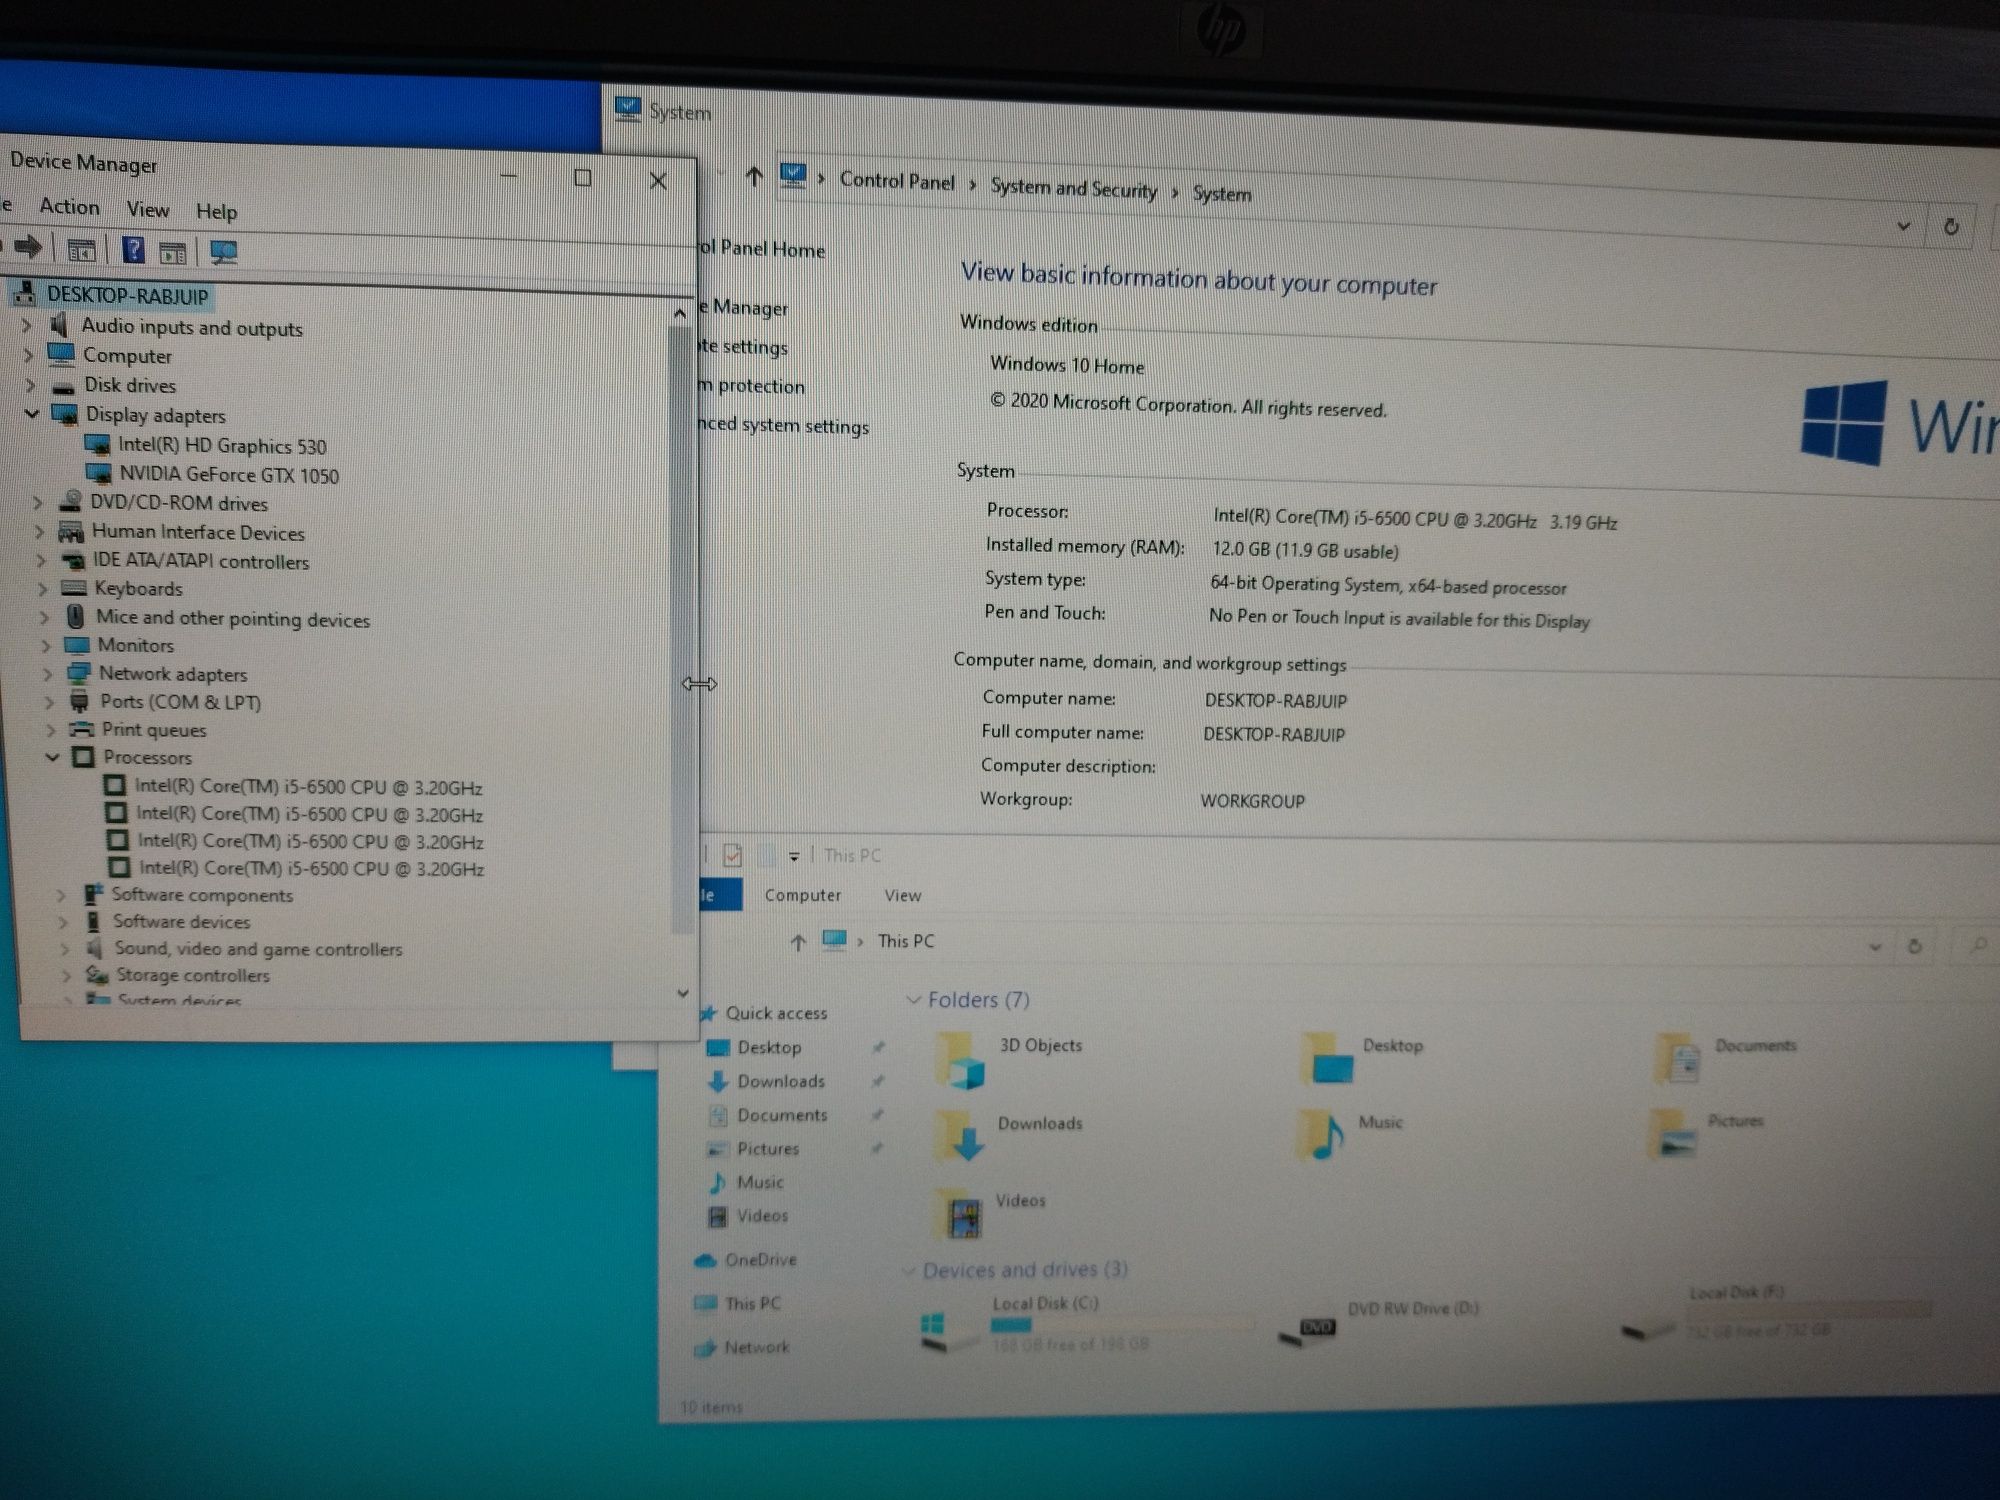Open the Computer ribbon tab in This PC
The width and height of the screenshot is (2000, 1500).
(x=803, y=895)
